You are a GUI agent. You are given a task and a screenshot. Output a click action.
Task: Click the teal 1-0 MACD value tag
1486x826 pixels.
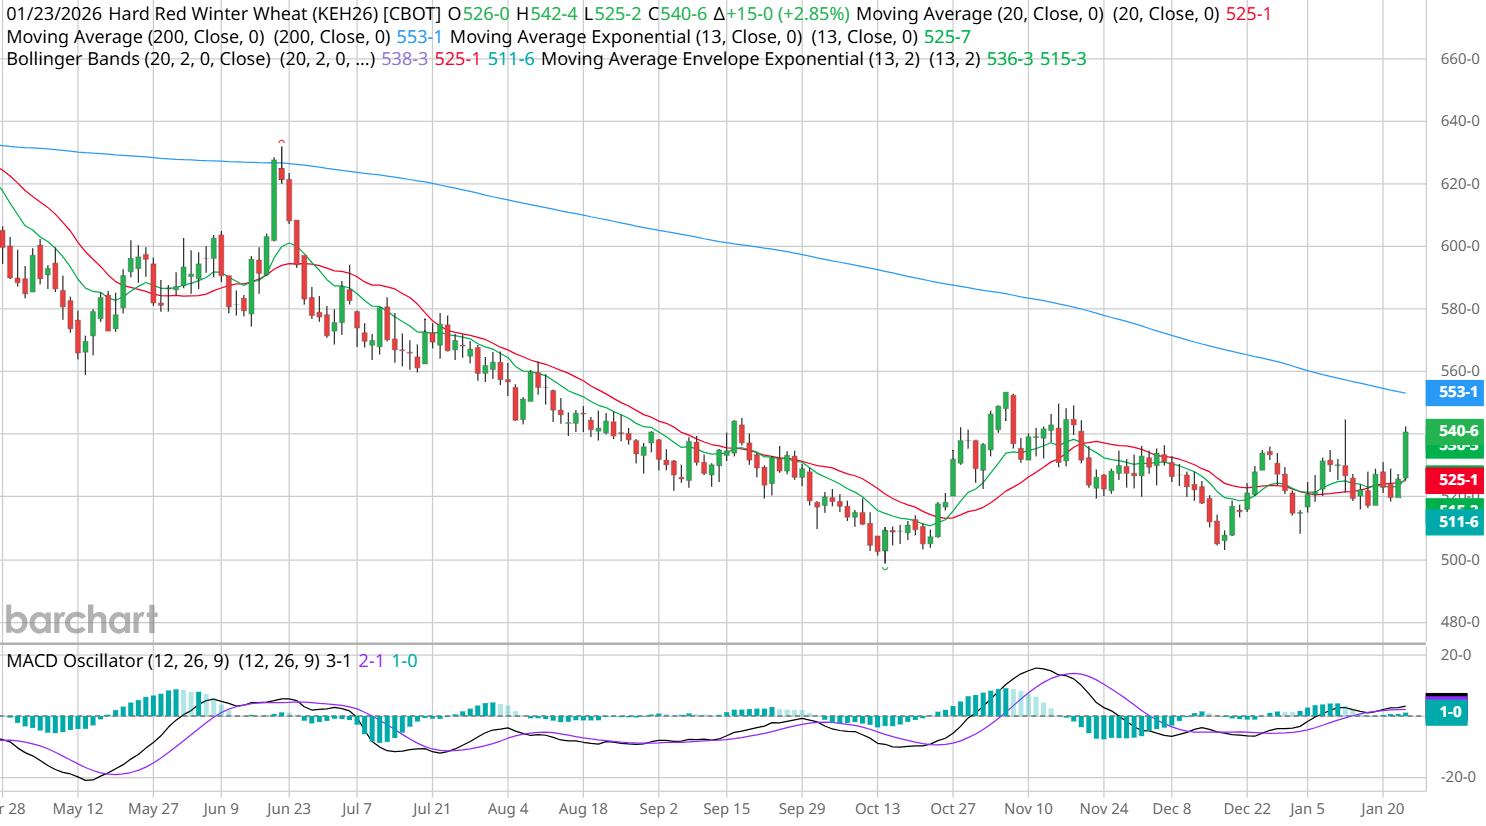(1449, 712)
